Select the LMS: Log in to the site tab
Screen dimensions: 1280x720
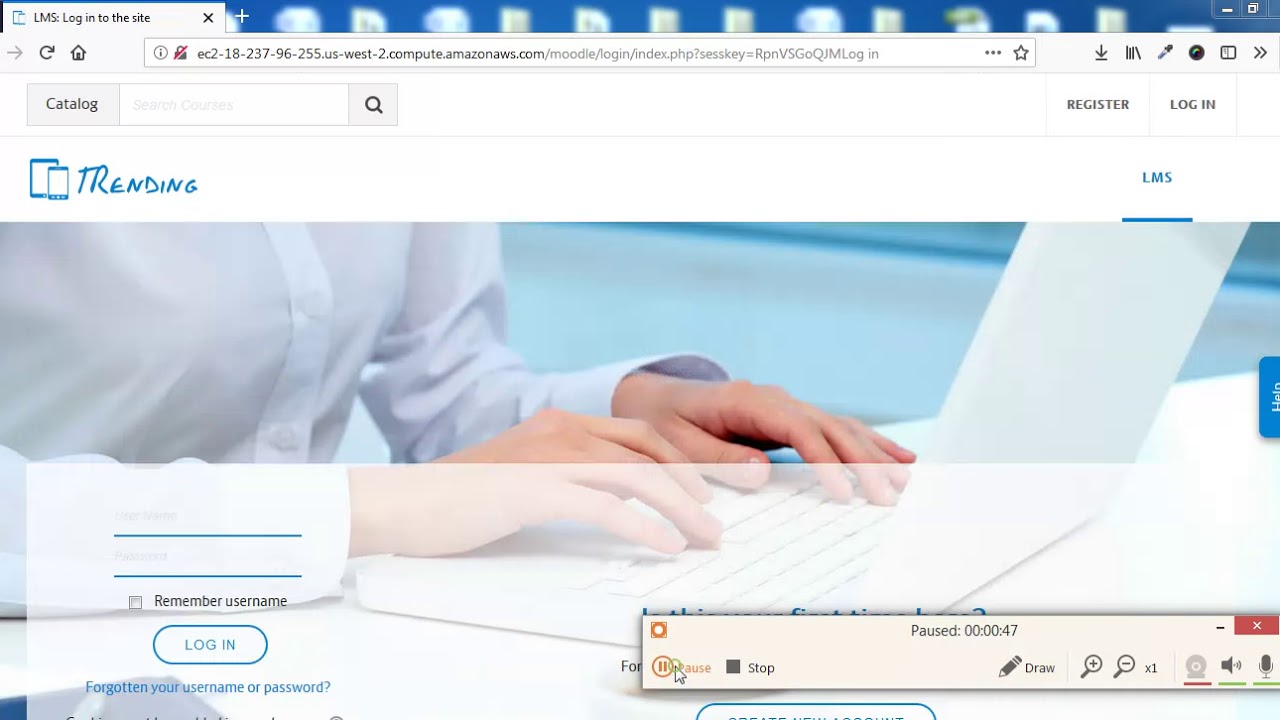click(x=113, y=18)
